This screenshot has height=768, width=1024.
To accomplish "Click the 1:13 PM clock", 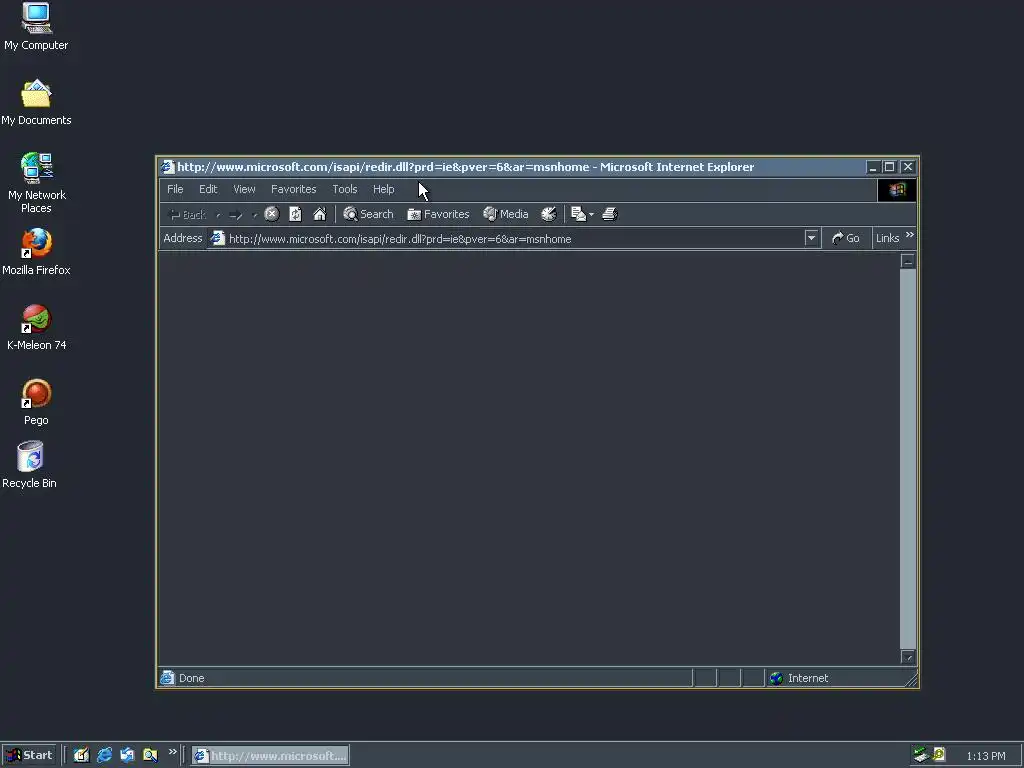I will pyautogui.click(x=985, y=756).
